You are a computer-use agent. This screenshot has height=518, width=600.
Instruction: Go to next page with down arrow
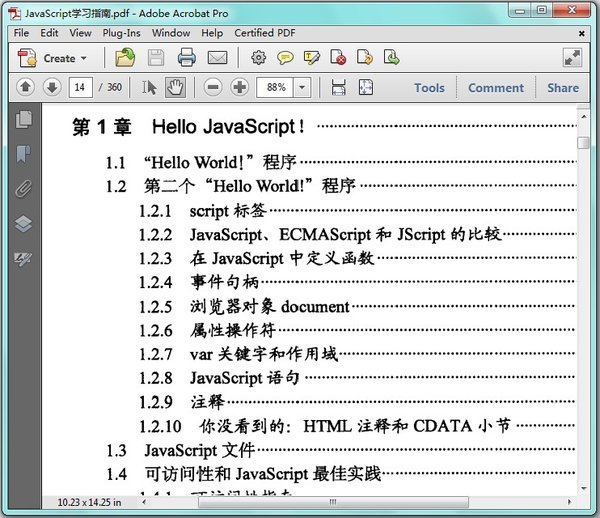click(x=52, y=87)
